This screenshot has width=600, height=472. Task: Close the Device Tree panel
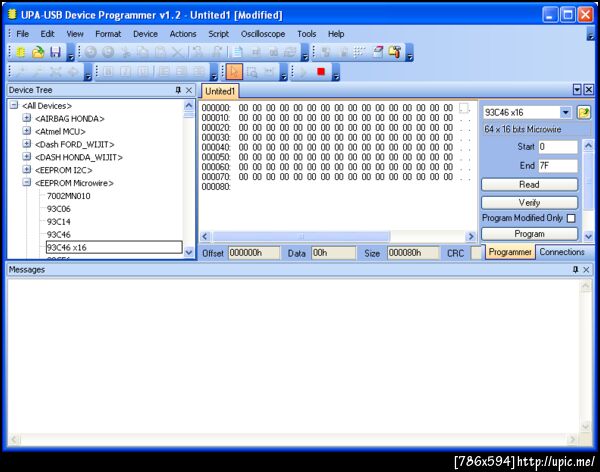coord(189,90)
